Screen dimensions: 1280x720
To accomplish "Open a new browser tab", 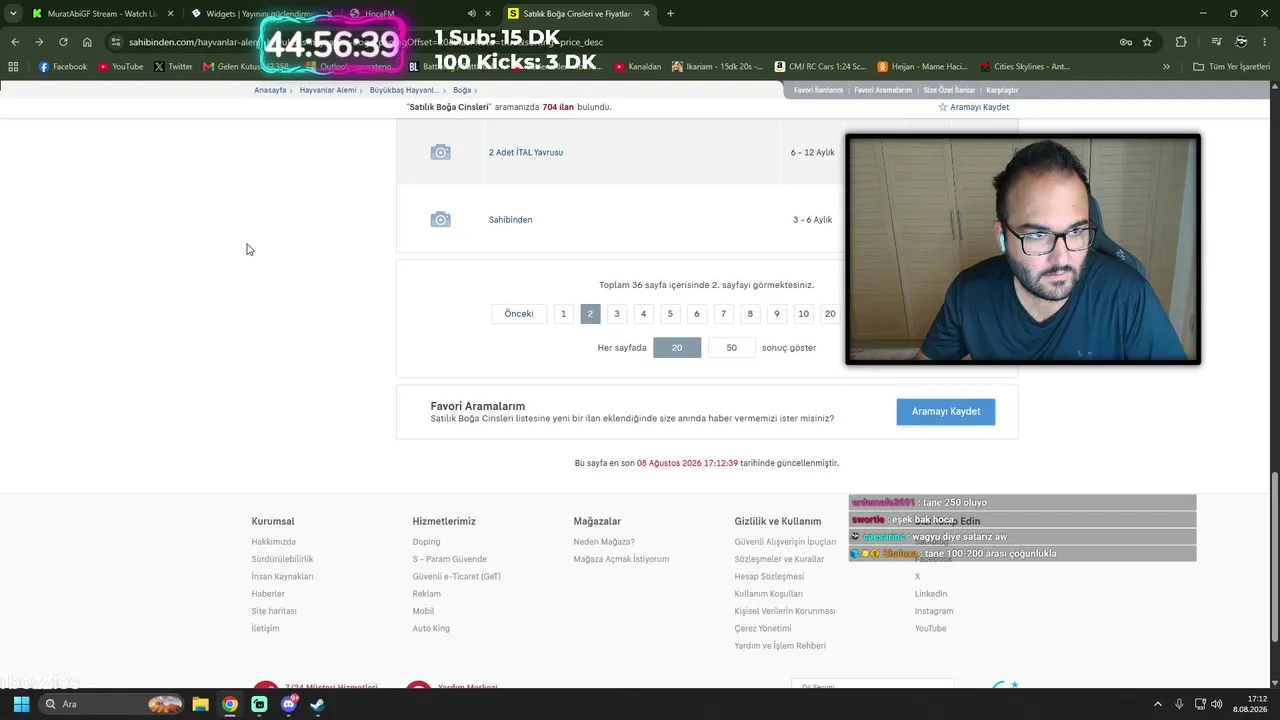I will point(670,14).
